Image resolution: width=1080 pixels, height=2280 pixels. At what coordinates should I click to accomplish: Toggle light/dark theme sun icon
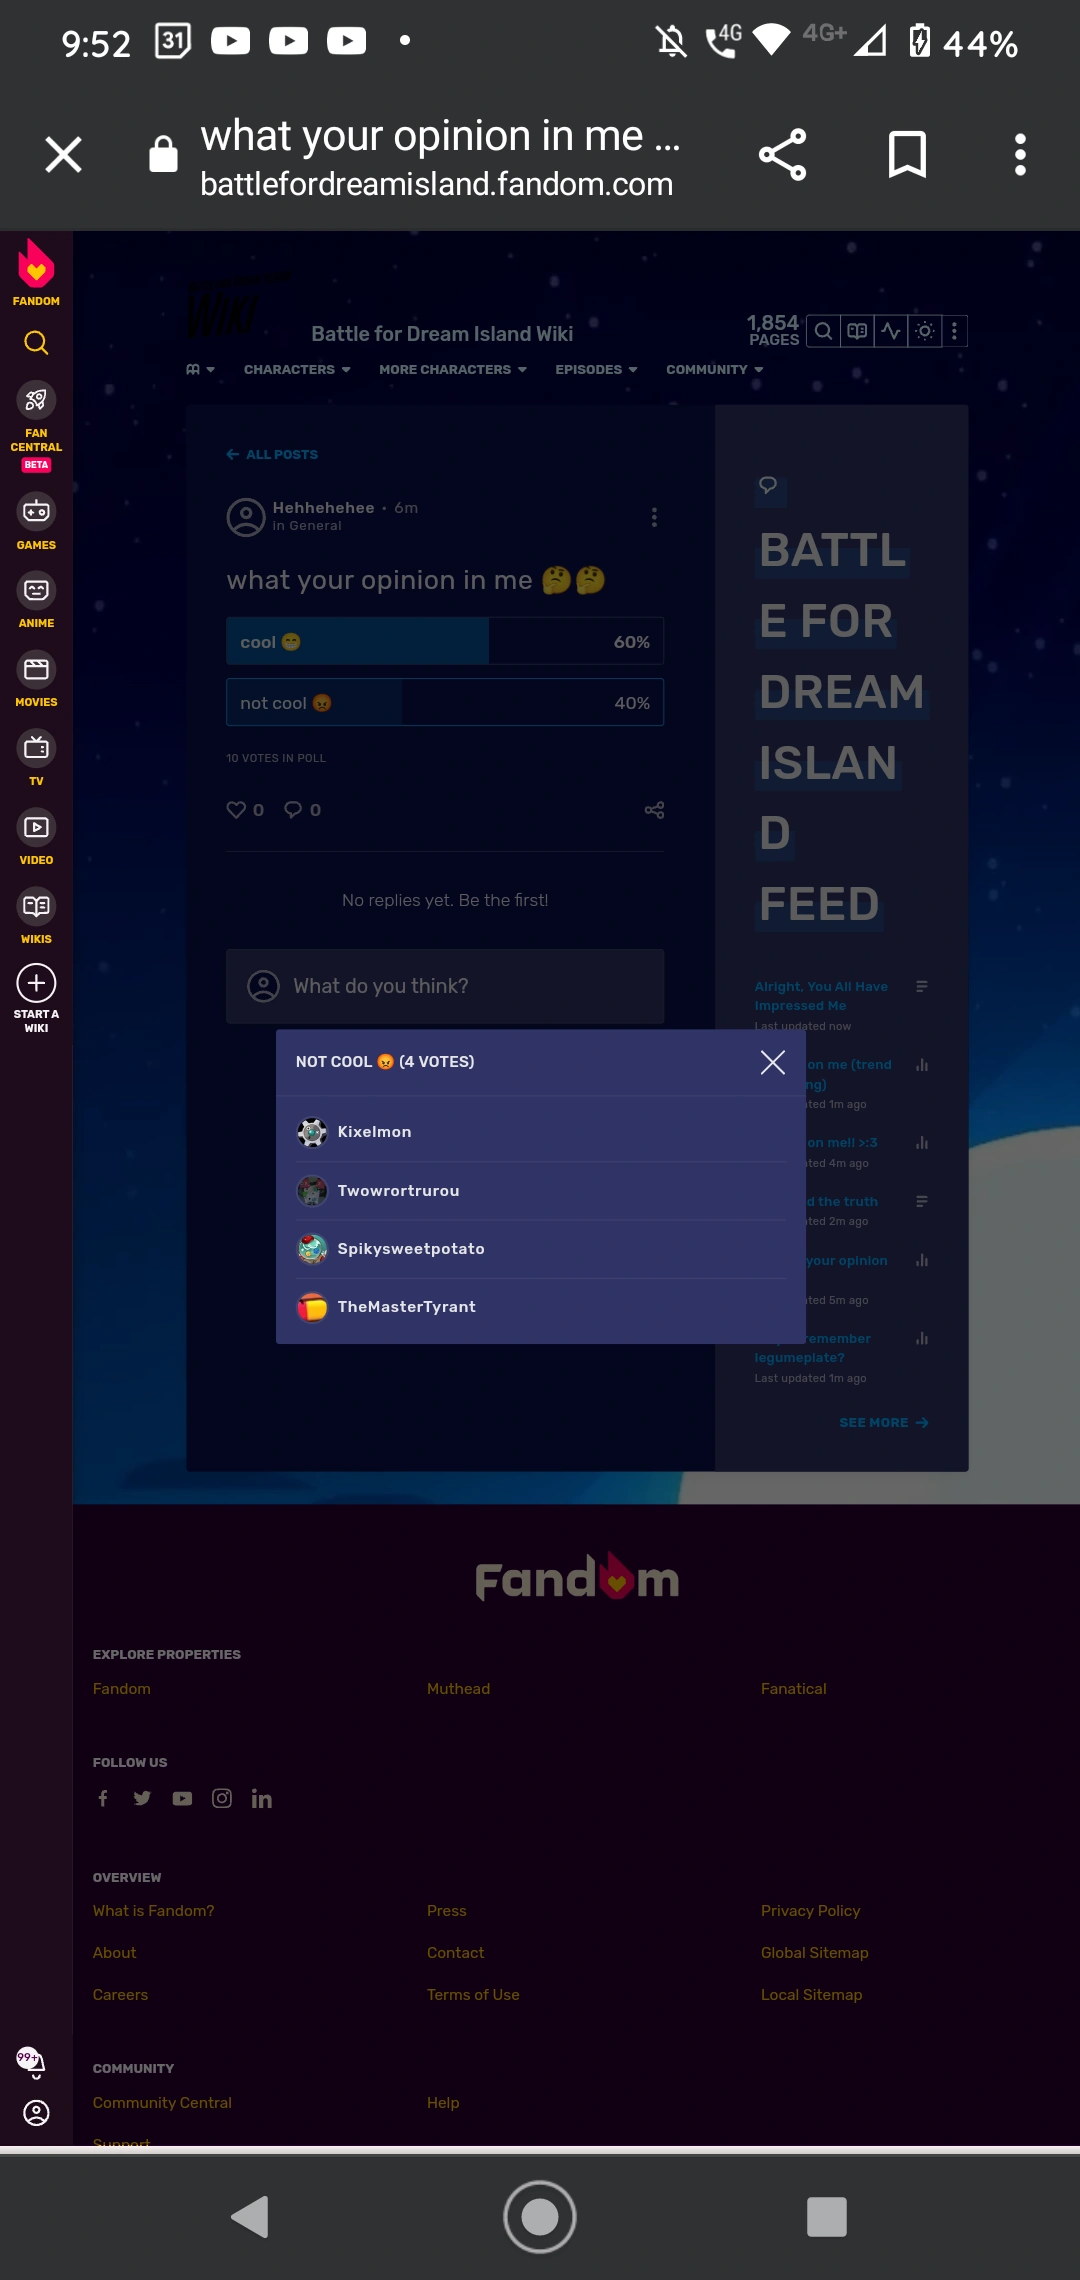(x=925, y=331)
